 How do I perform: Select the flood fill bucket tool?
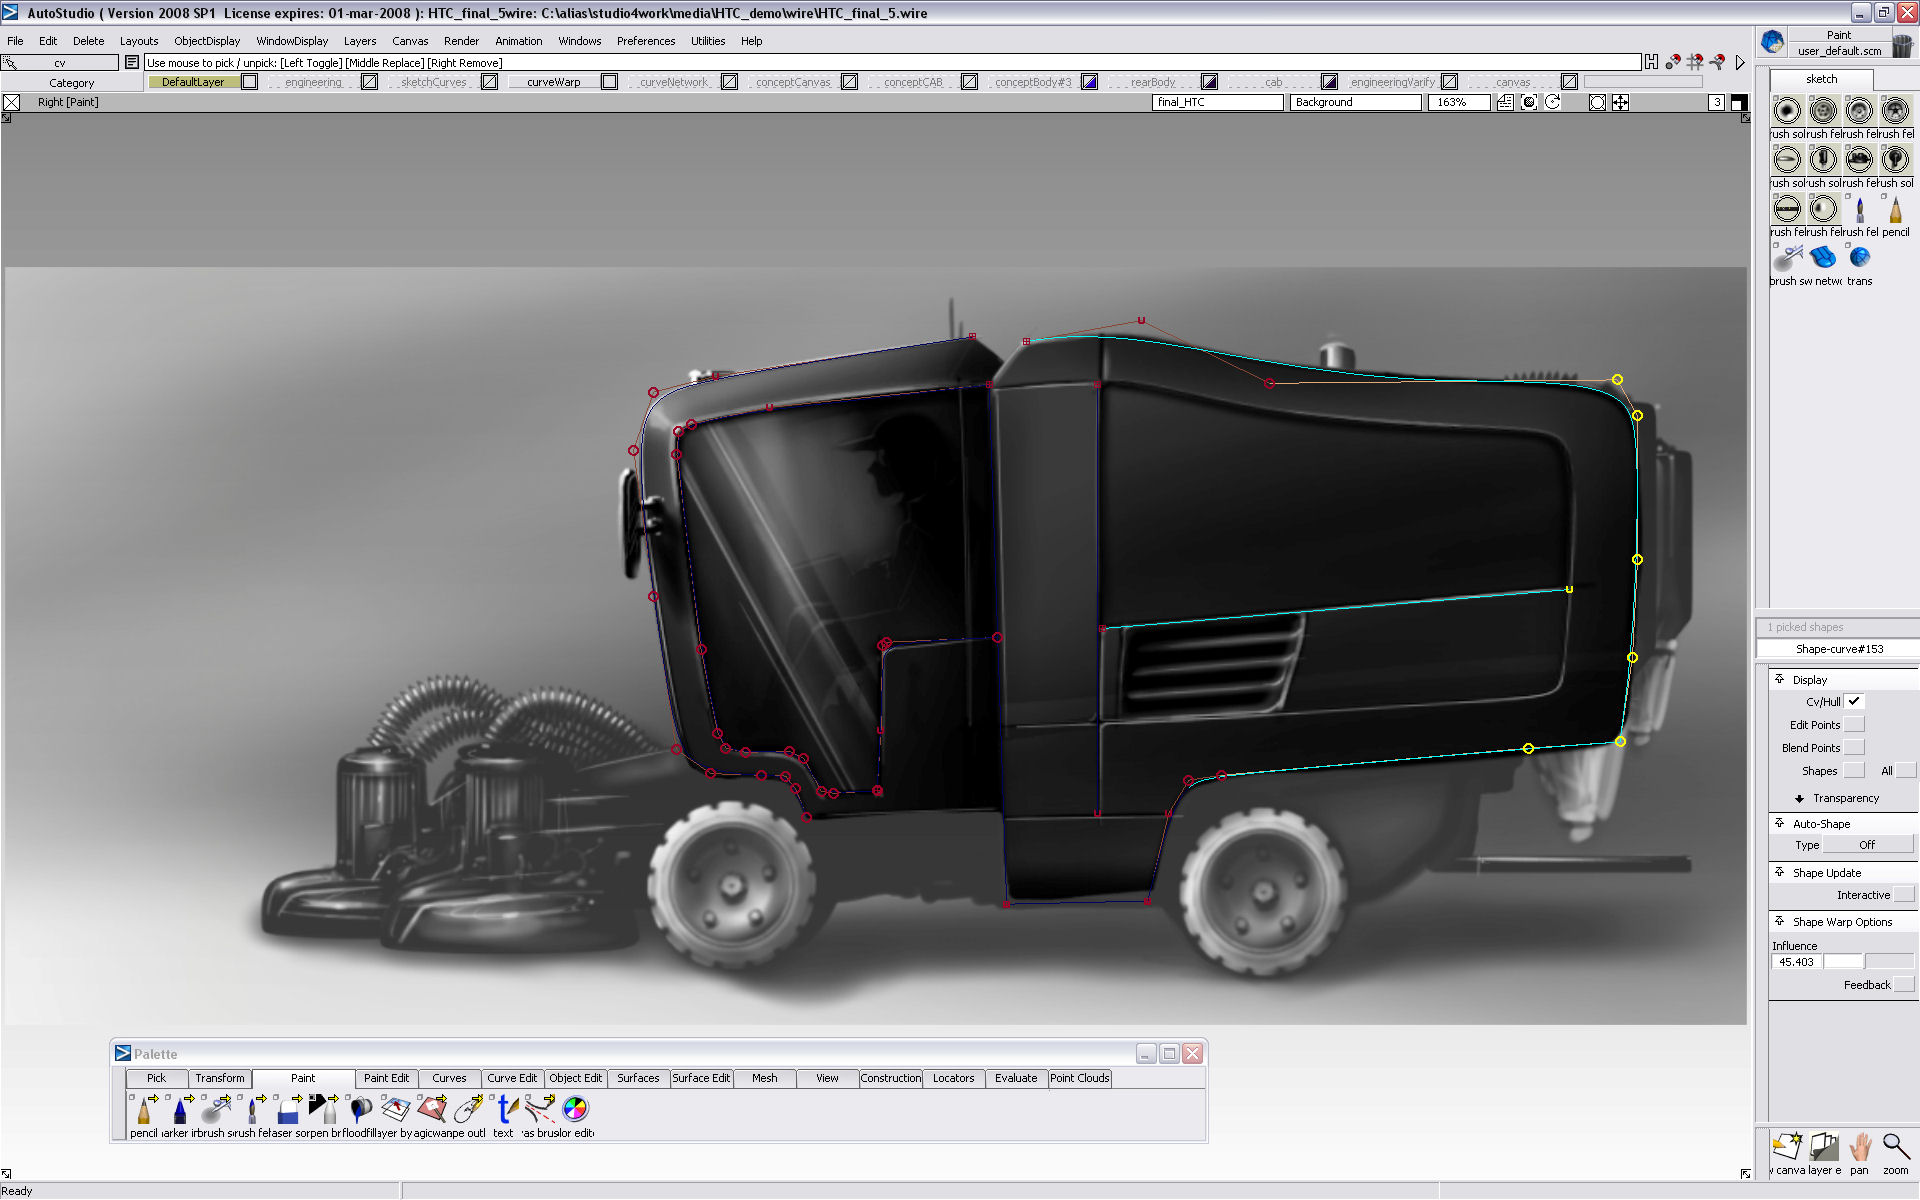pos(360,1110)
